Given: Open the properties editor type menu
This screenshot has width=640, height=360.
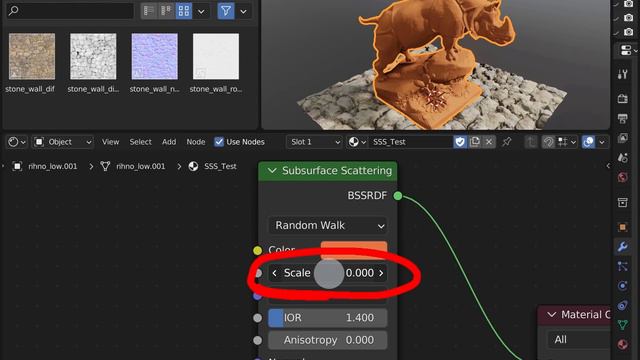Looking at the screenshot, I should pyautogui.click(x=627, y=50).
